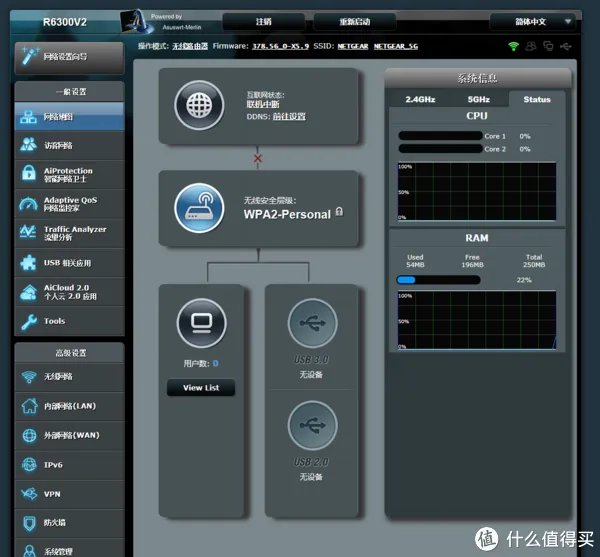Open the VPN icon in sidebar
The image size is (600, 557).
[29, 494]
